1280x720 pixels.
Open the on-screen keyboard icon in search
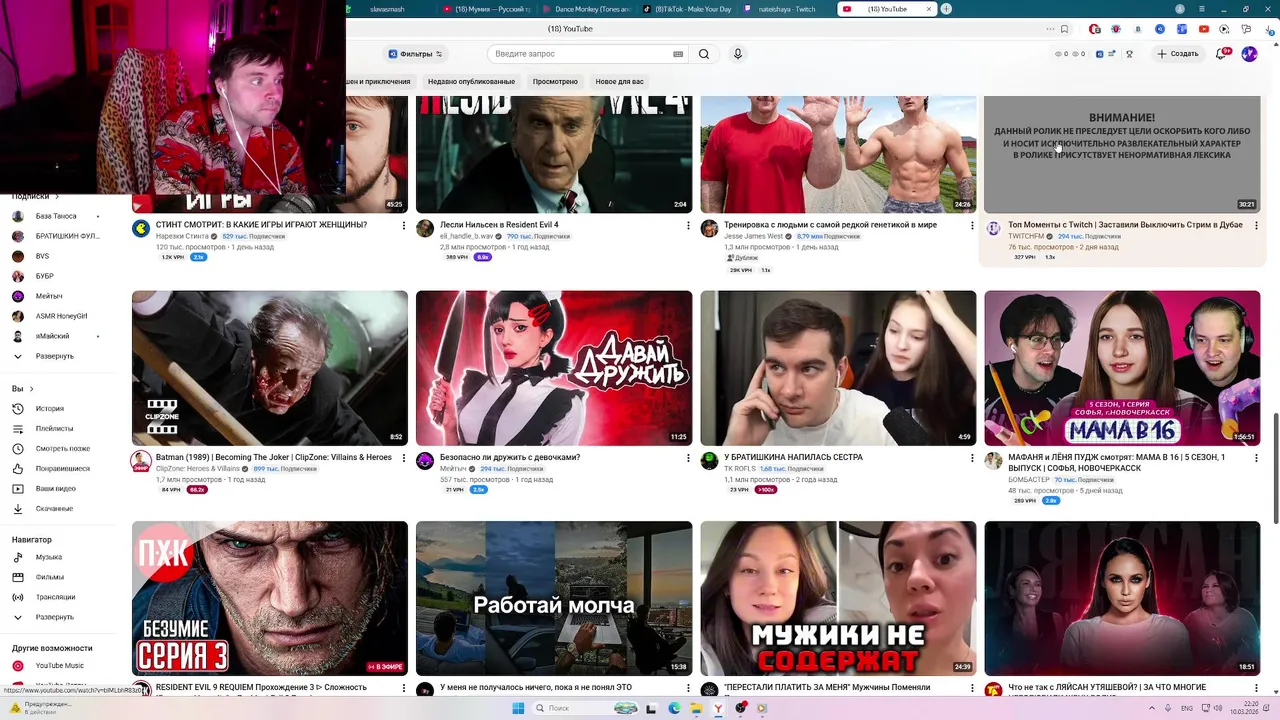[678, 54]
